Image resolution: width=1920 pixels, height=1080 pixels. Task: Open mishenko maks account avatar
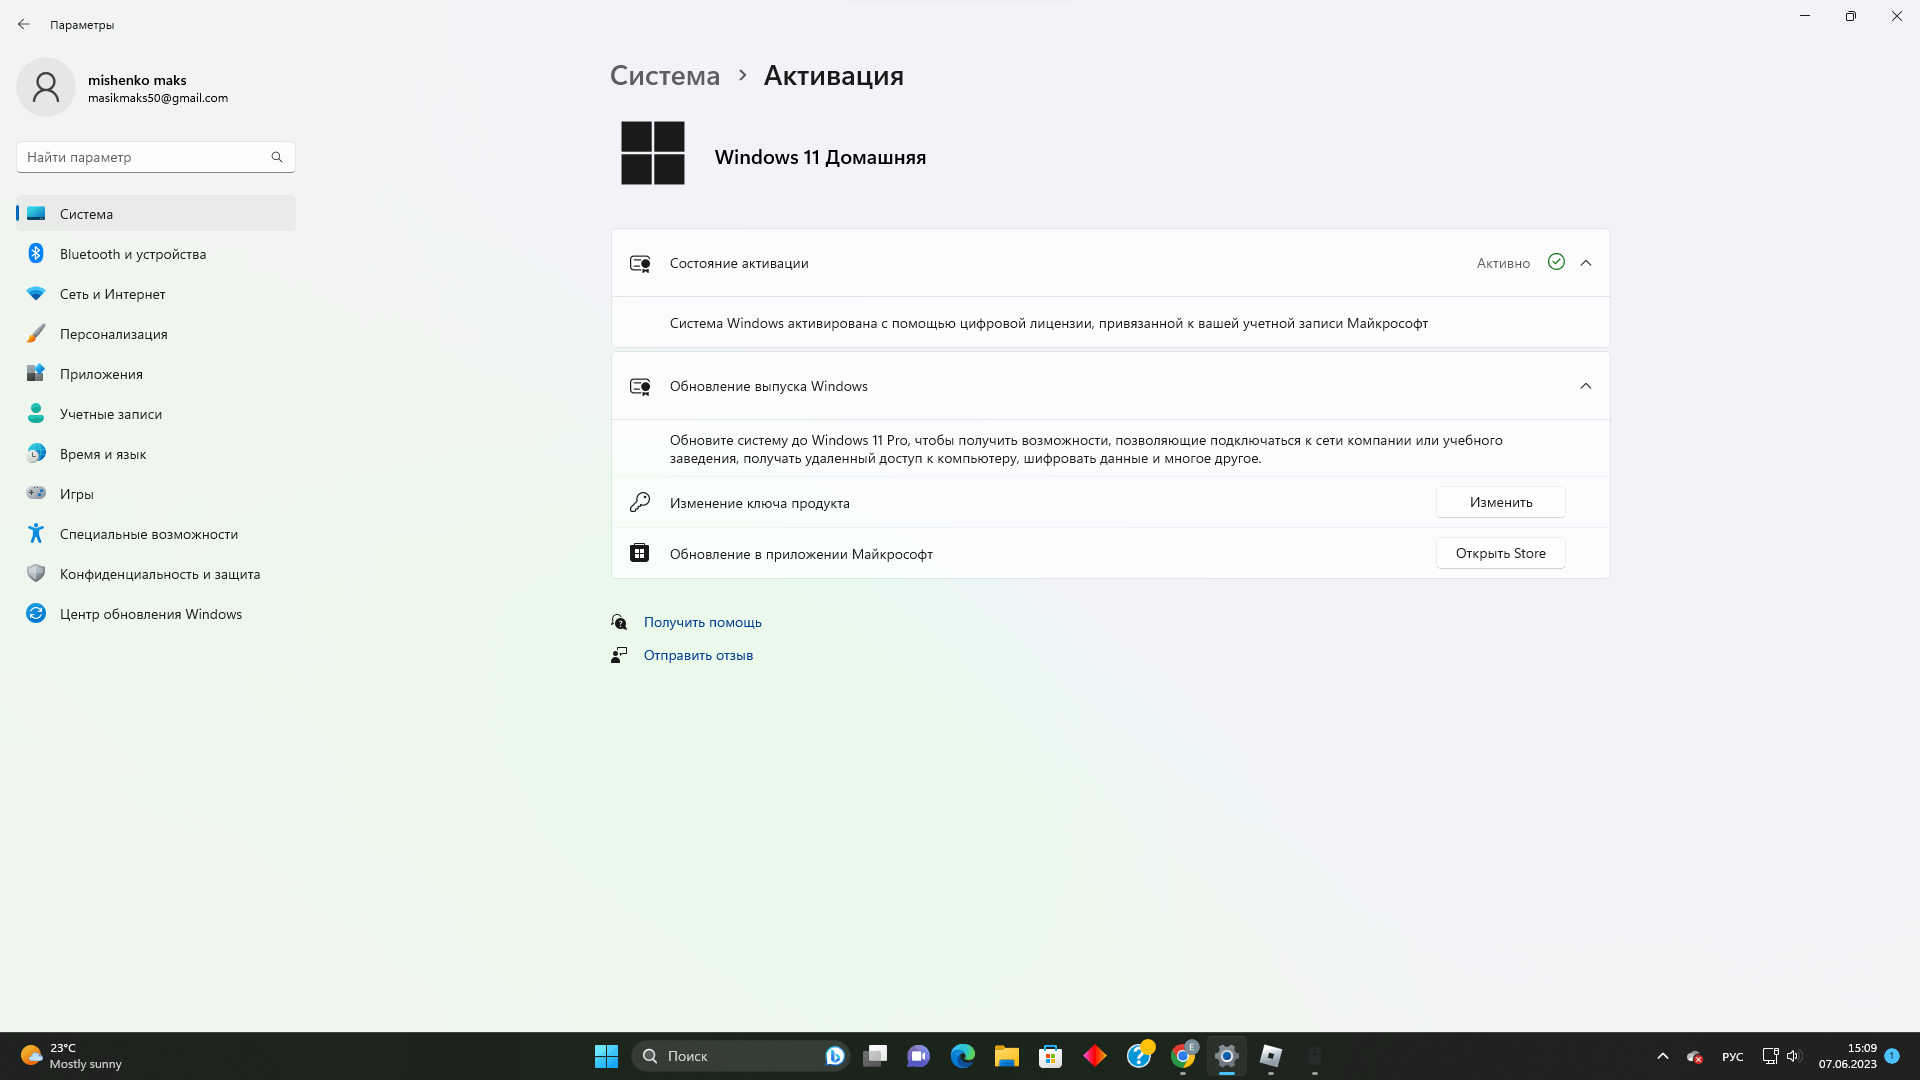[46, 87]
